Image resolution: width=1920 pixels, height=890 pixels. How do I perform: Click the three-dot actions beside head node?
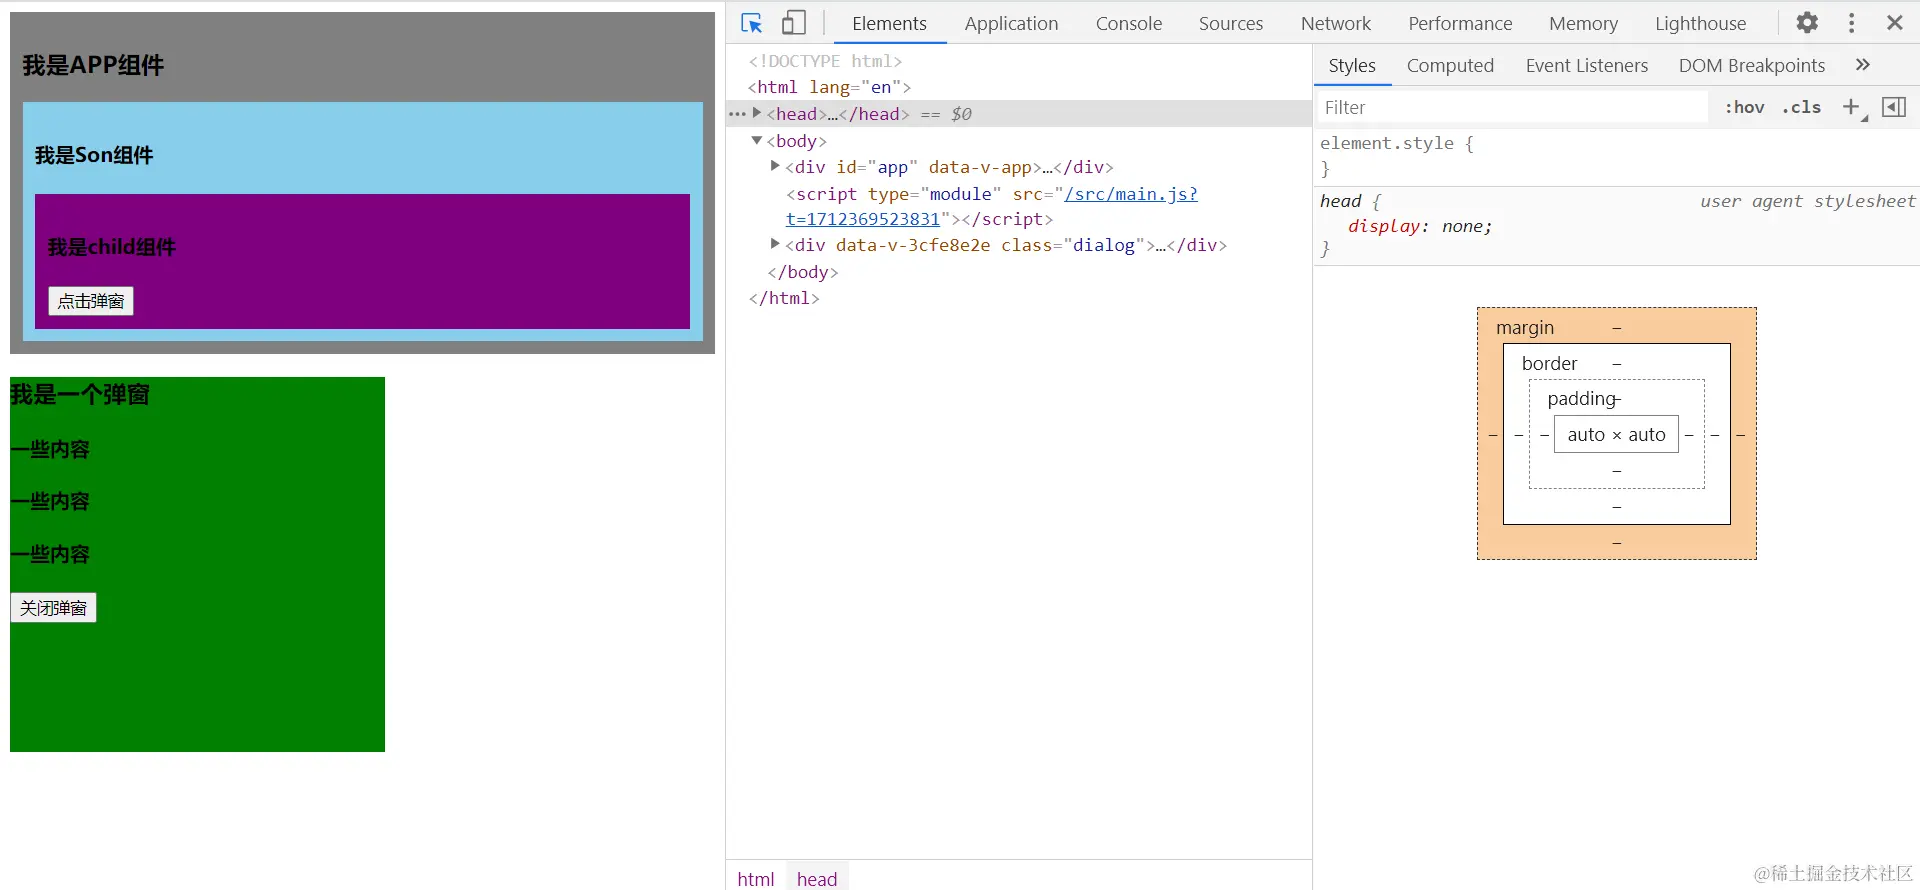click(738, 114)
